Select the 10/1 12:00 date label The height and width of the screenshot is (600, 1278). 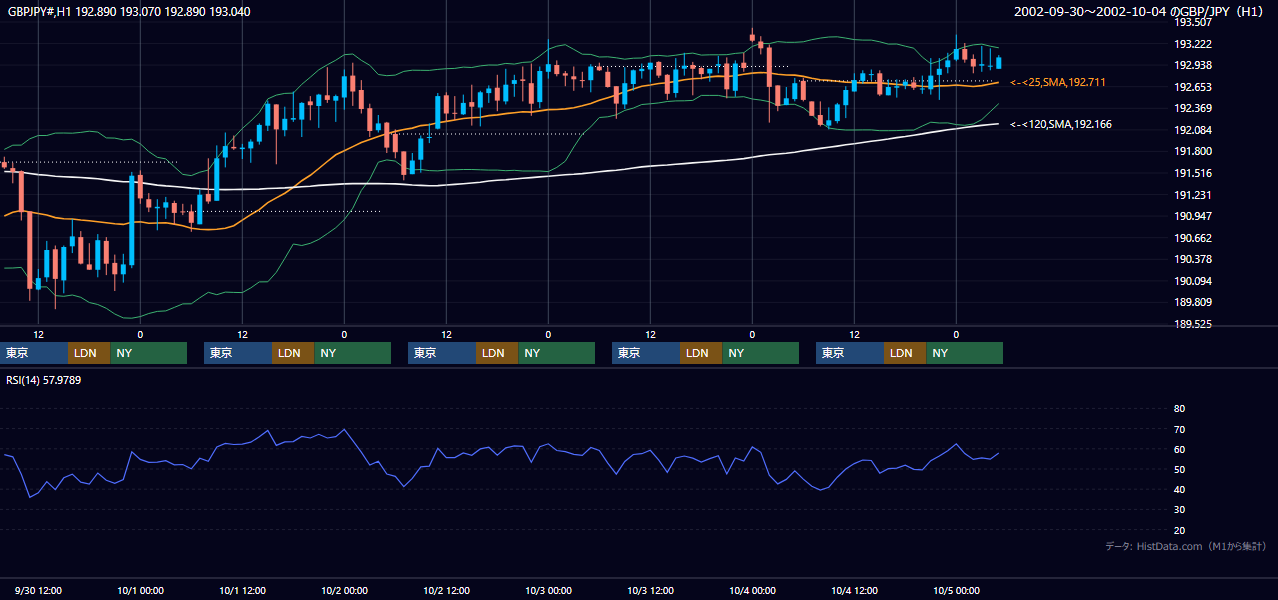tap(243, 591)
